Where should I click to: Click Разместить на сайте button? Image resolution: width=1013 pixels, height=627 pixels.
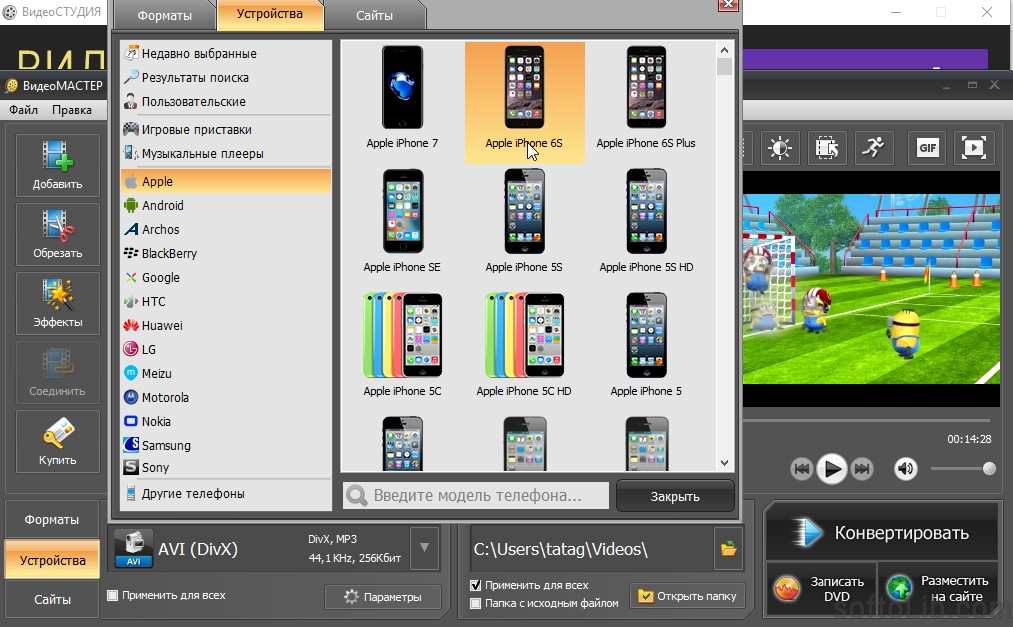click(939, 589)
